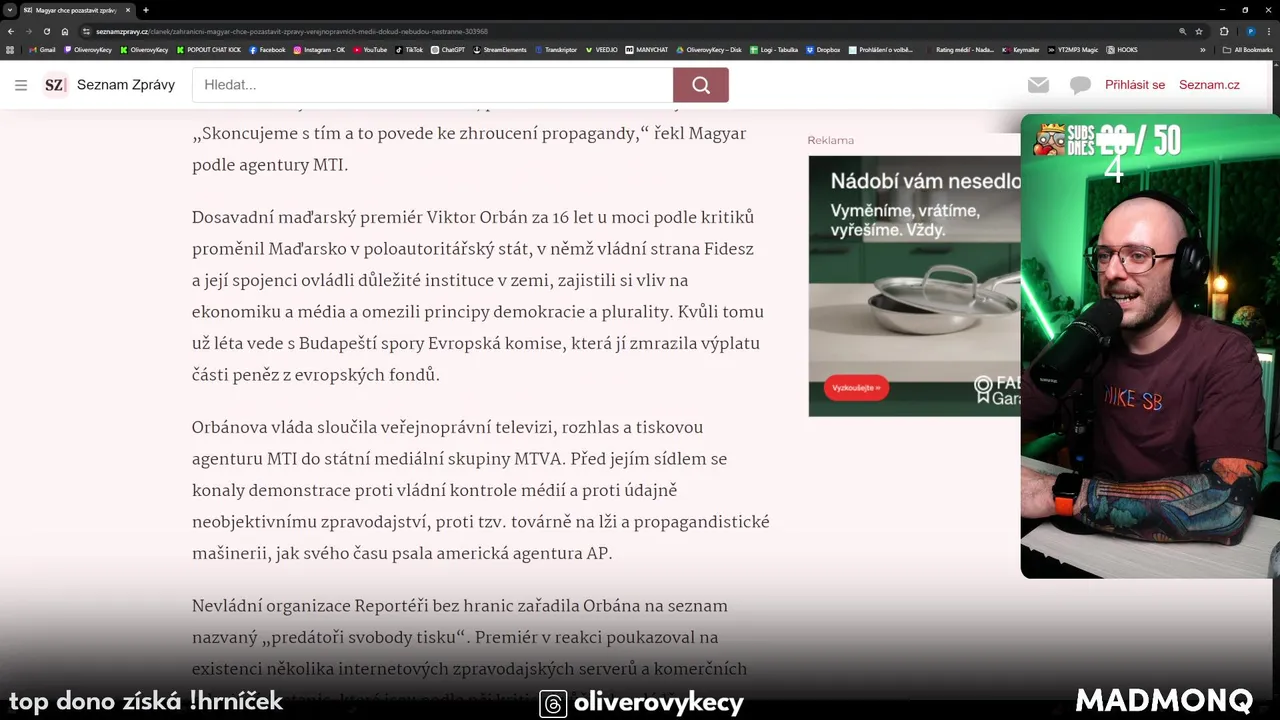Reload the page
The image size is (1280, 720).
47,31
